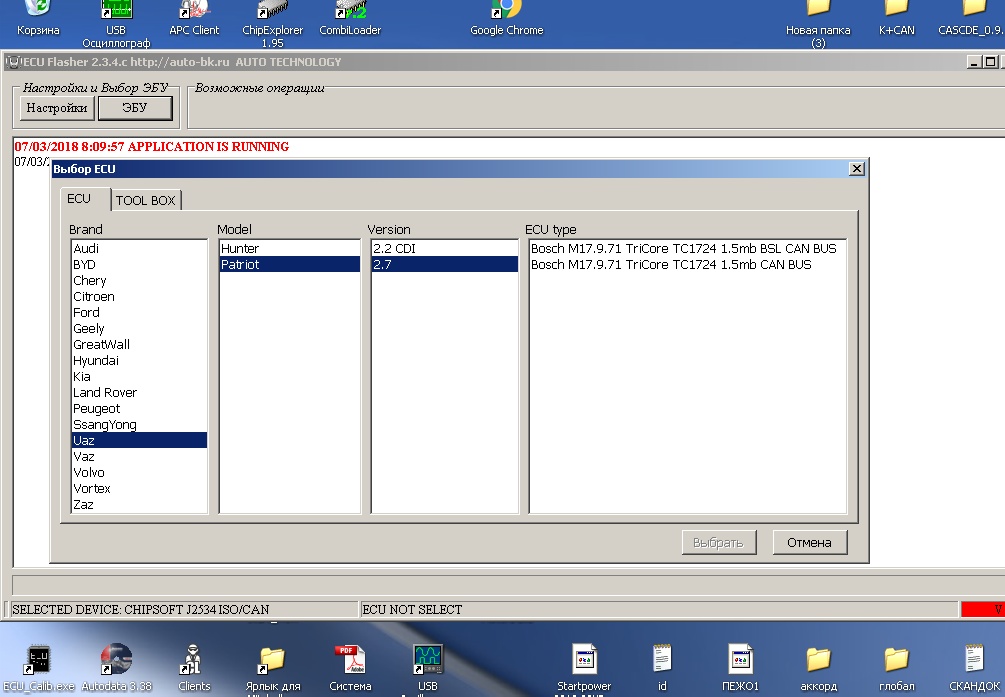The height and width of the screenshot is (697, 1005).
Task: Click the APPLICATION IS RUNNING log line
Action: coord(152,146)
